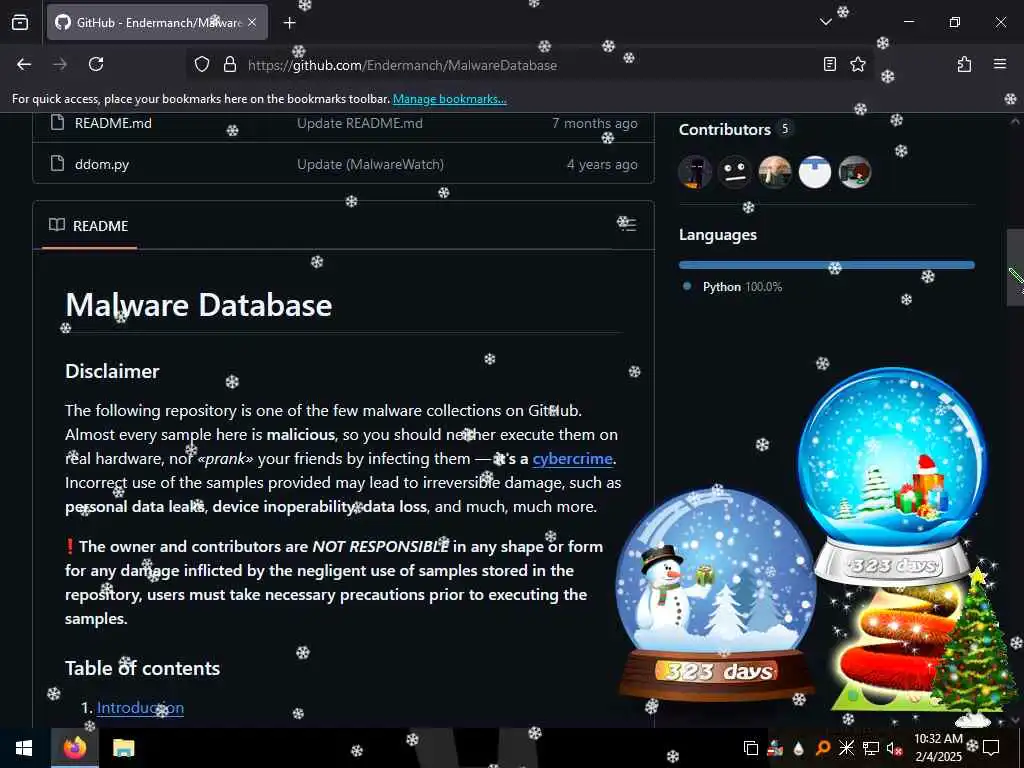Open the tracking protection shield icon

click(x=202, y=64)
